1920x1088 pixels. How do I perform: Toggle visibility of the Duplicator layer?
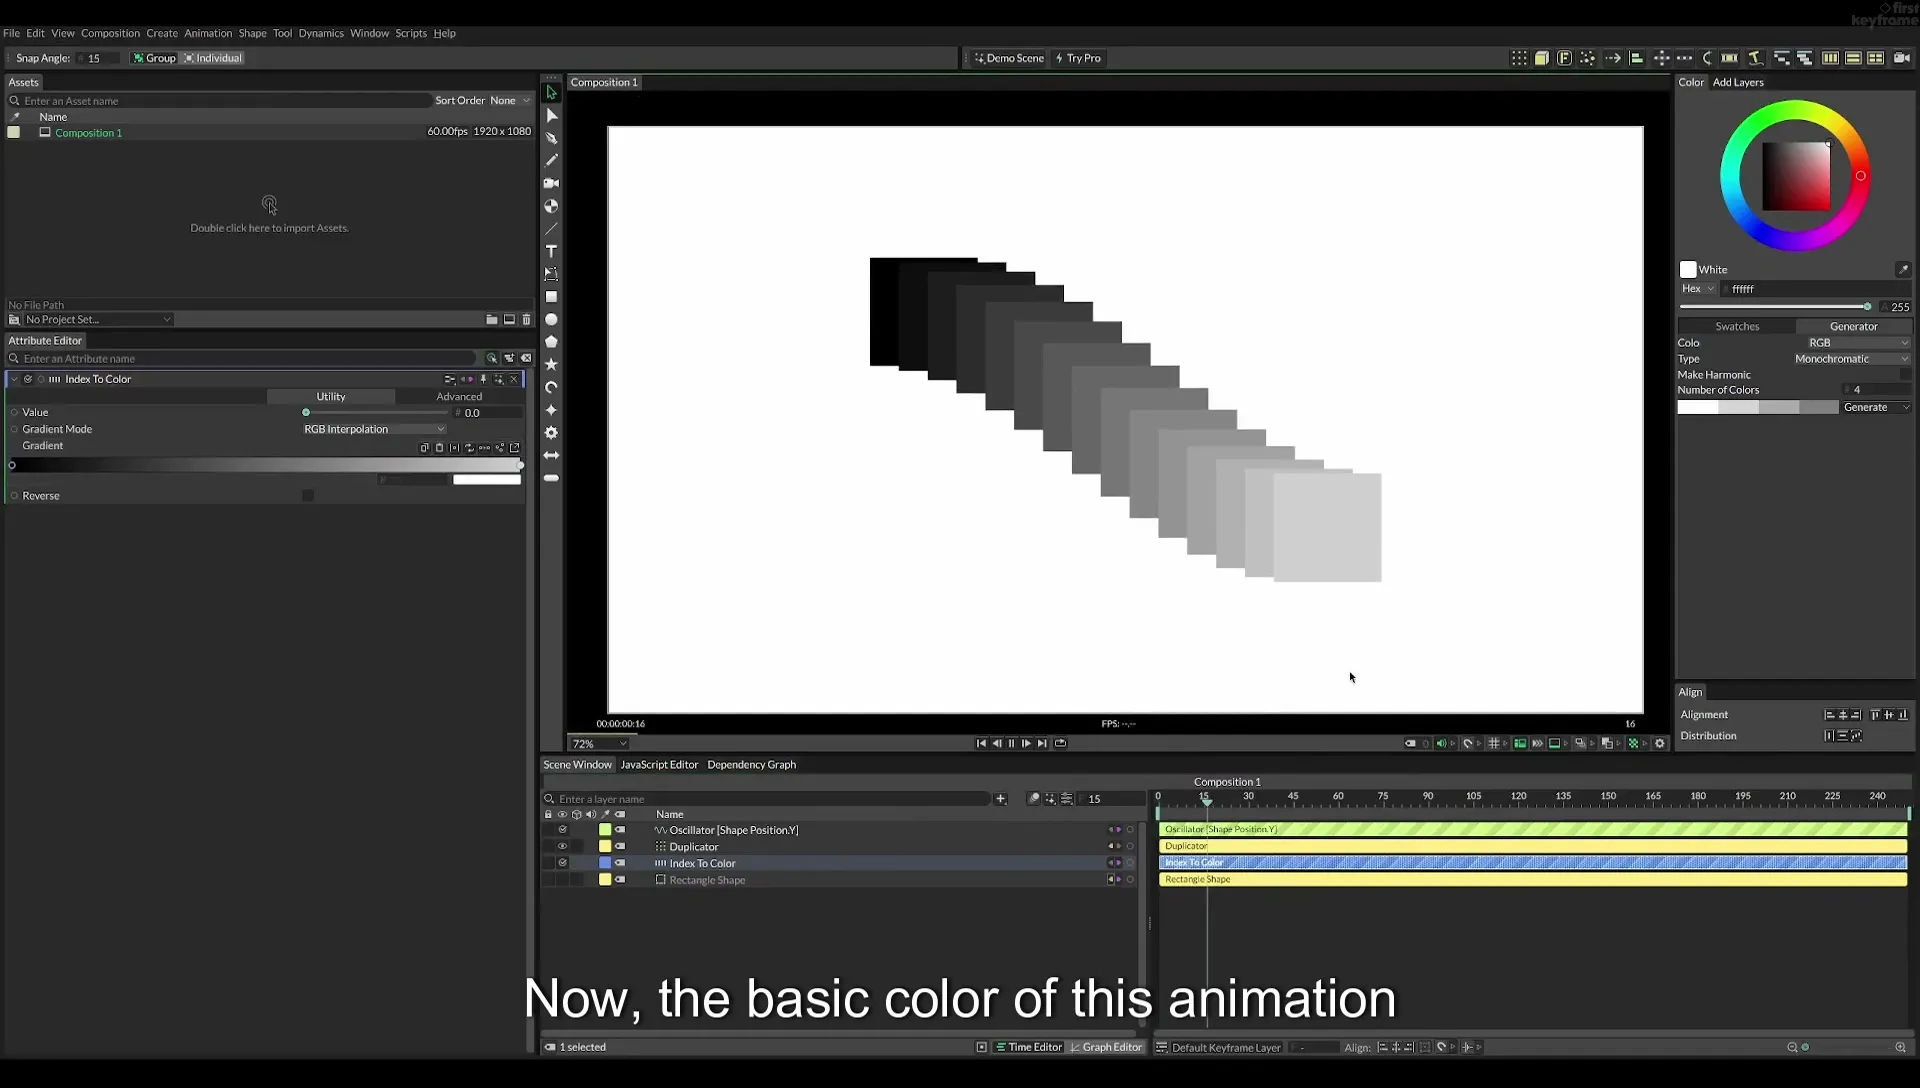(562, 846)
